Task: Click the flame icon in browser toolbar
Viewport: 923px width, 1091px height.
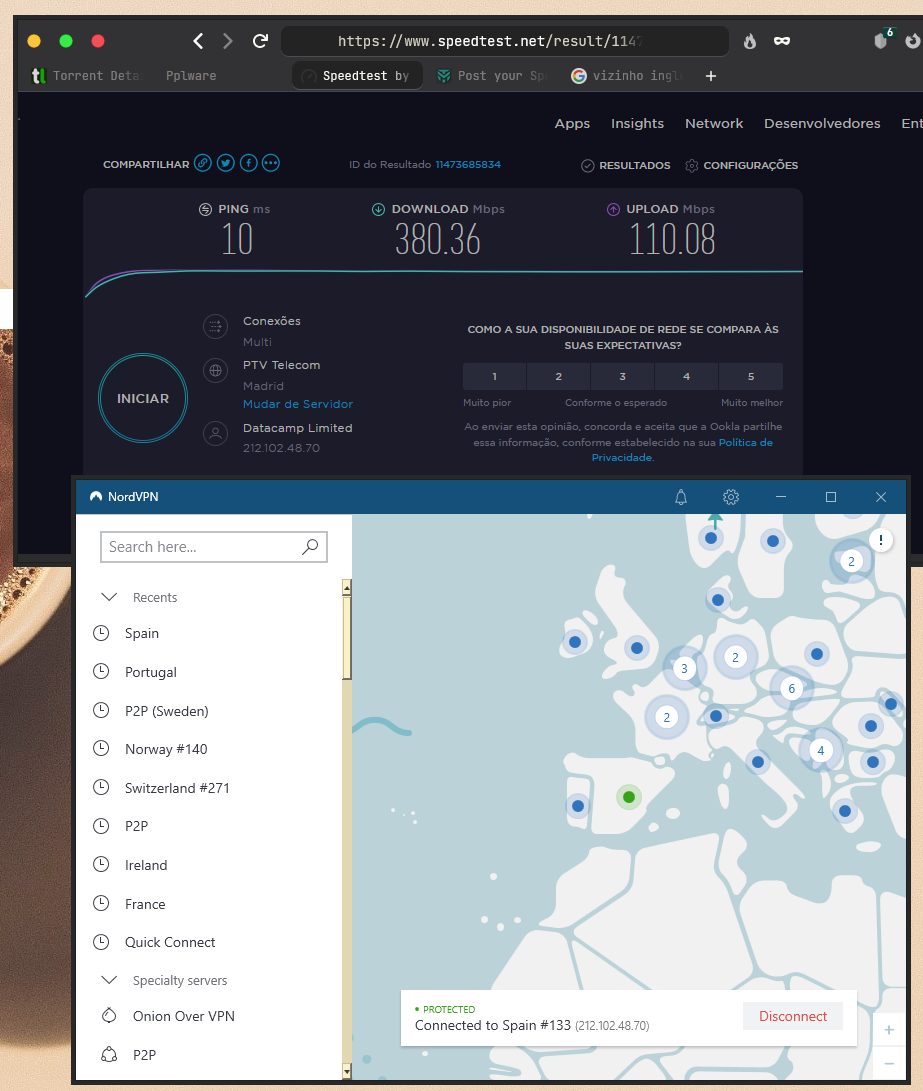Action: click(x=749, y=41)
